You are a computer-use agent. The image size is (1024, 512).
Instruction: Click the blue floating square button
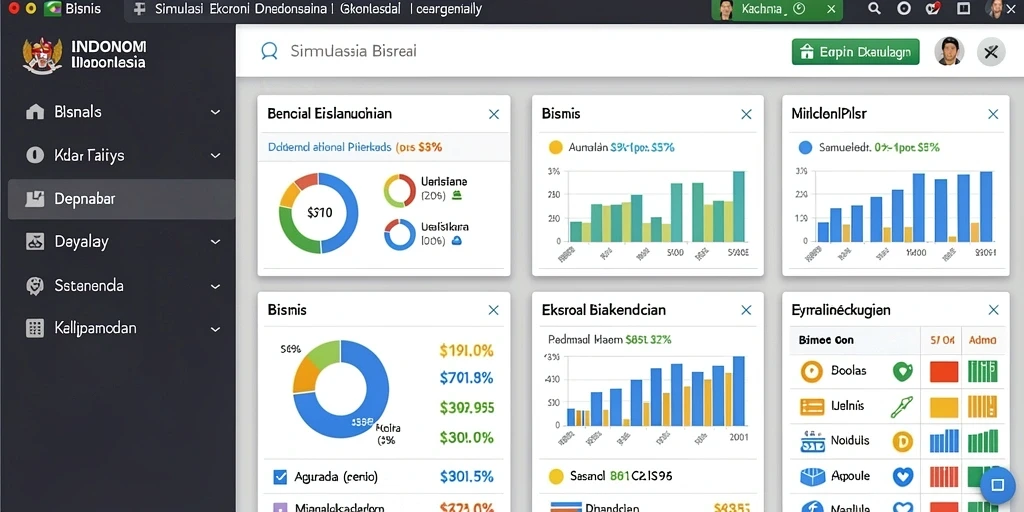coord(997,485)
